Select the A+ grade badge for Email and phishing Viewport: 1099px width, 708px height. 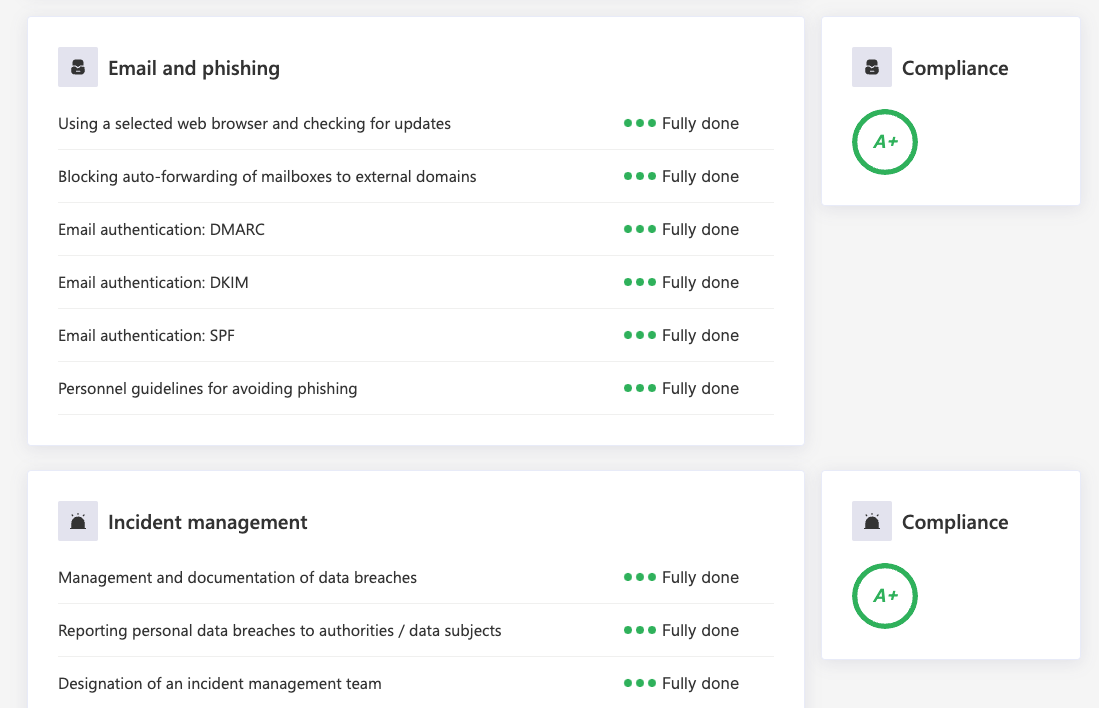click(885, 142)
